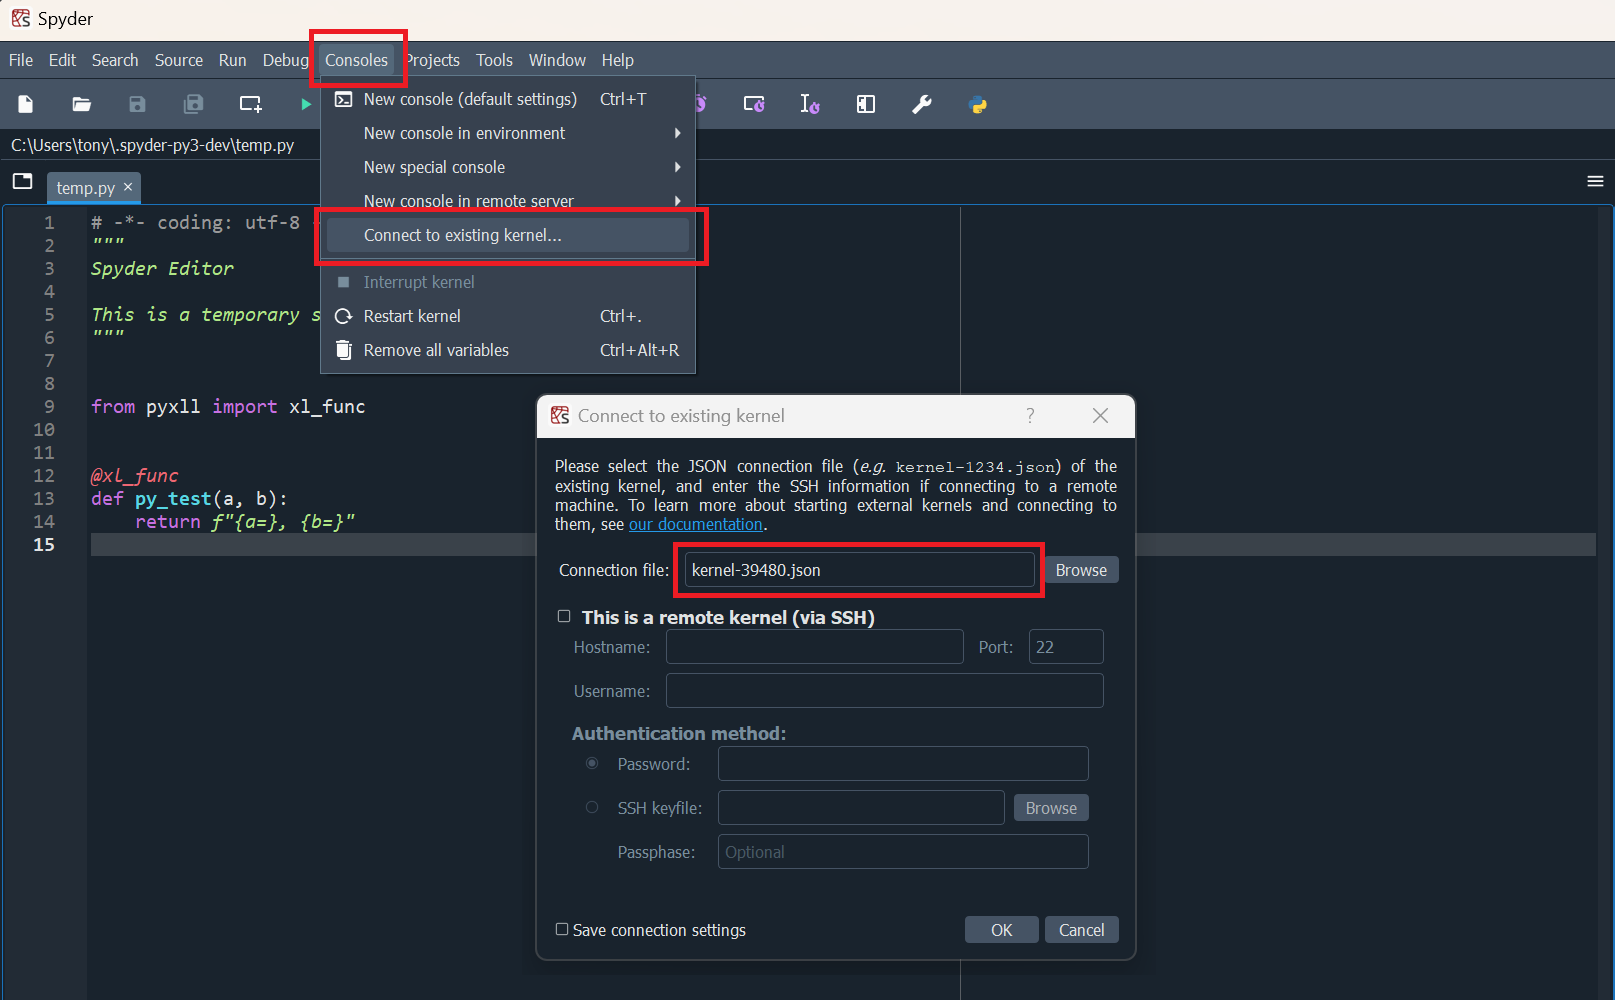Screen dimensions: 1615x1000
Task: Choose Restart kernel from Consoles menu
Action: click(x=412, y=316)
